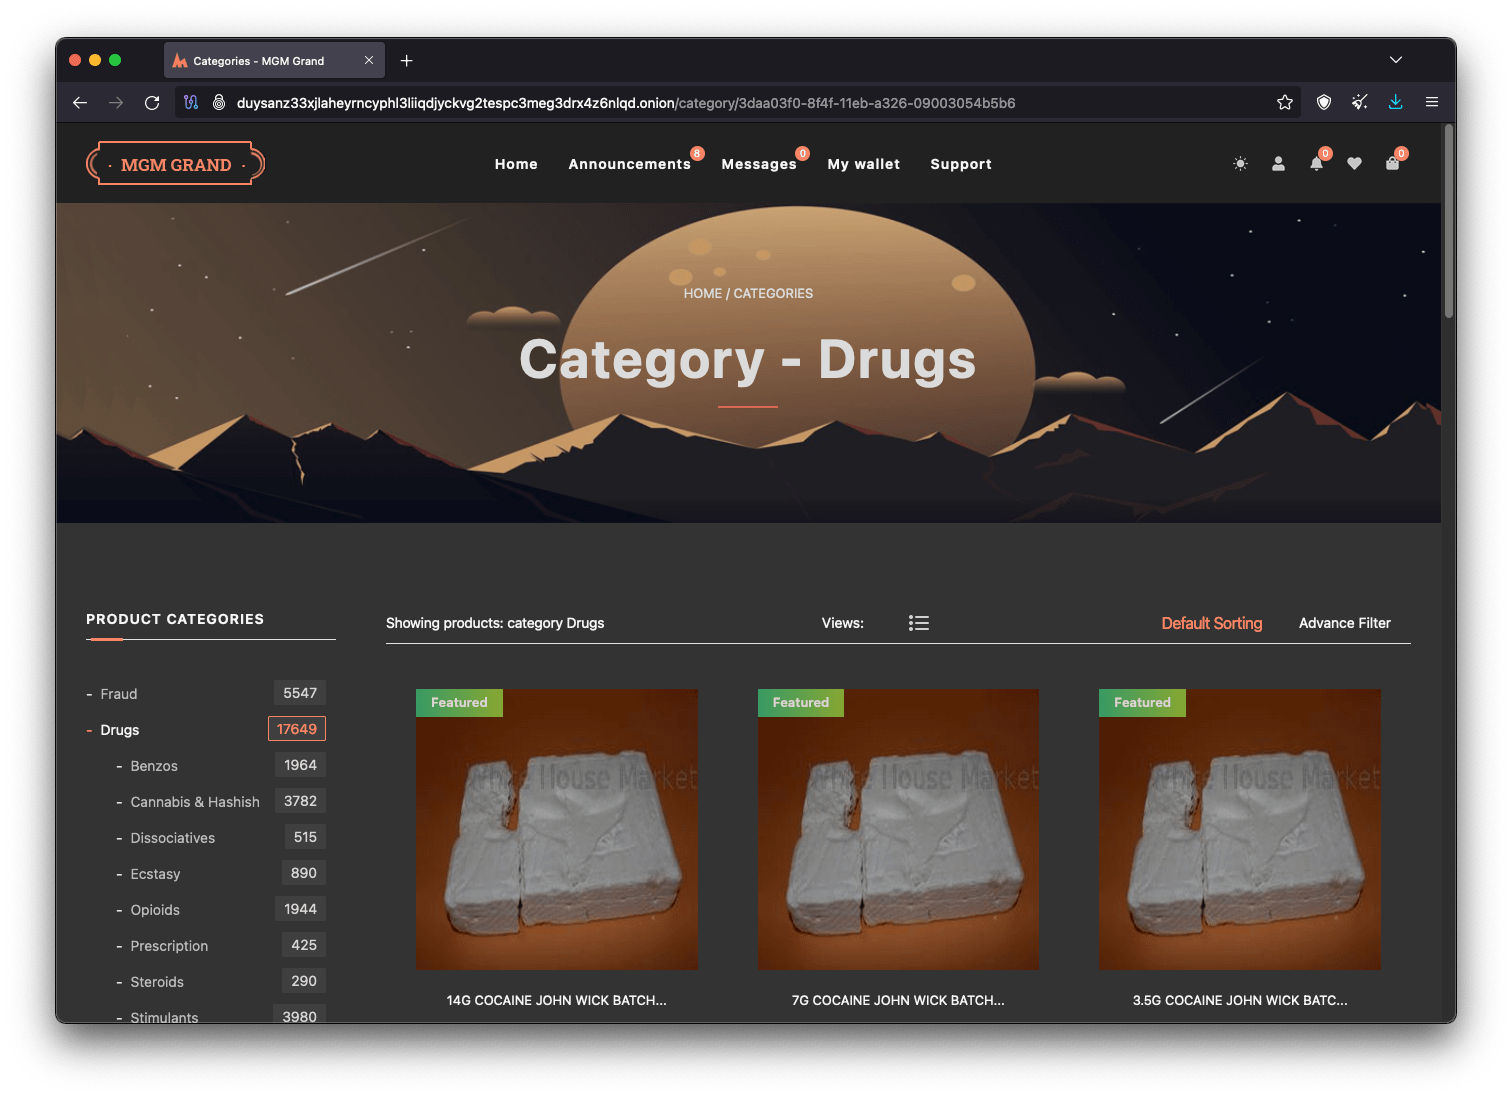This screenshot has width=1512, height=1097.
Task: Open the list-all-tabs chevron
Action: [x=1396, y=60]
